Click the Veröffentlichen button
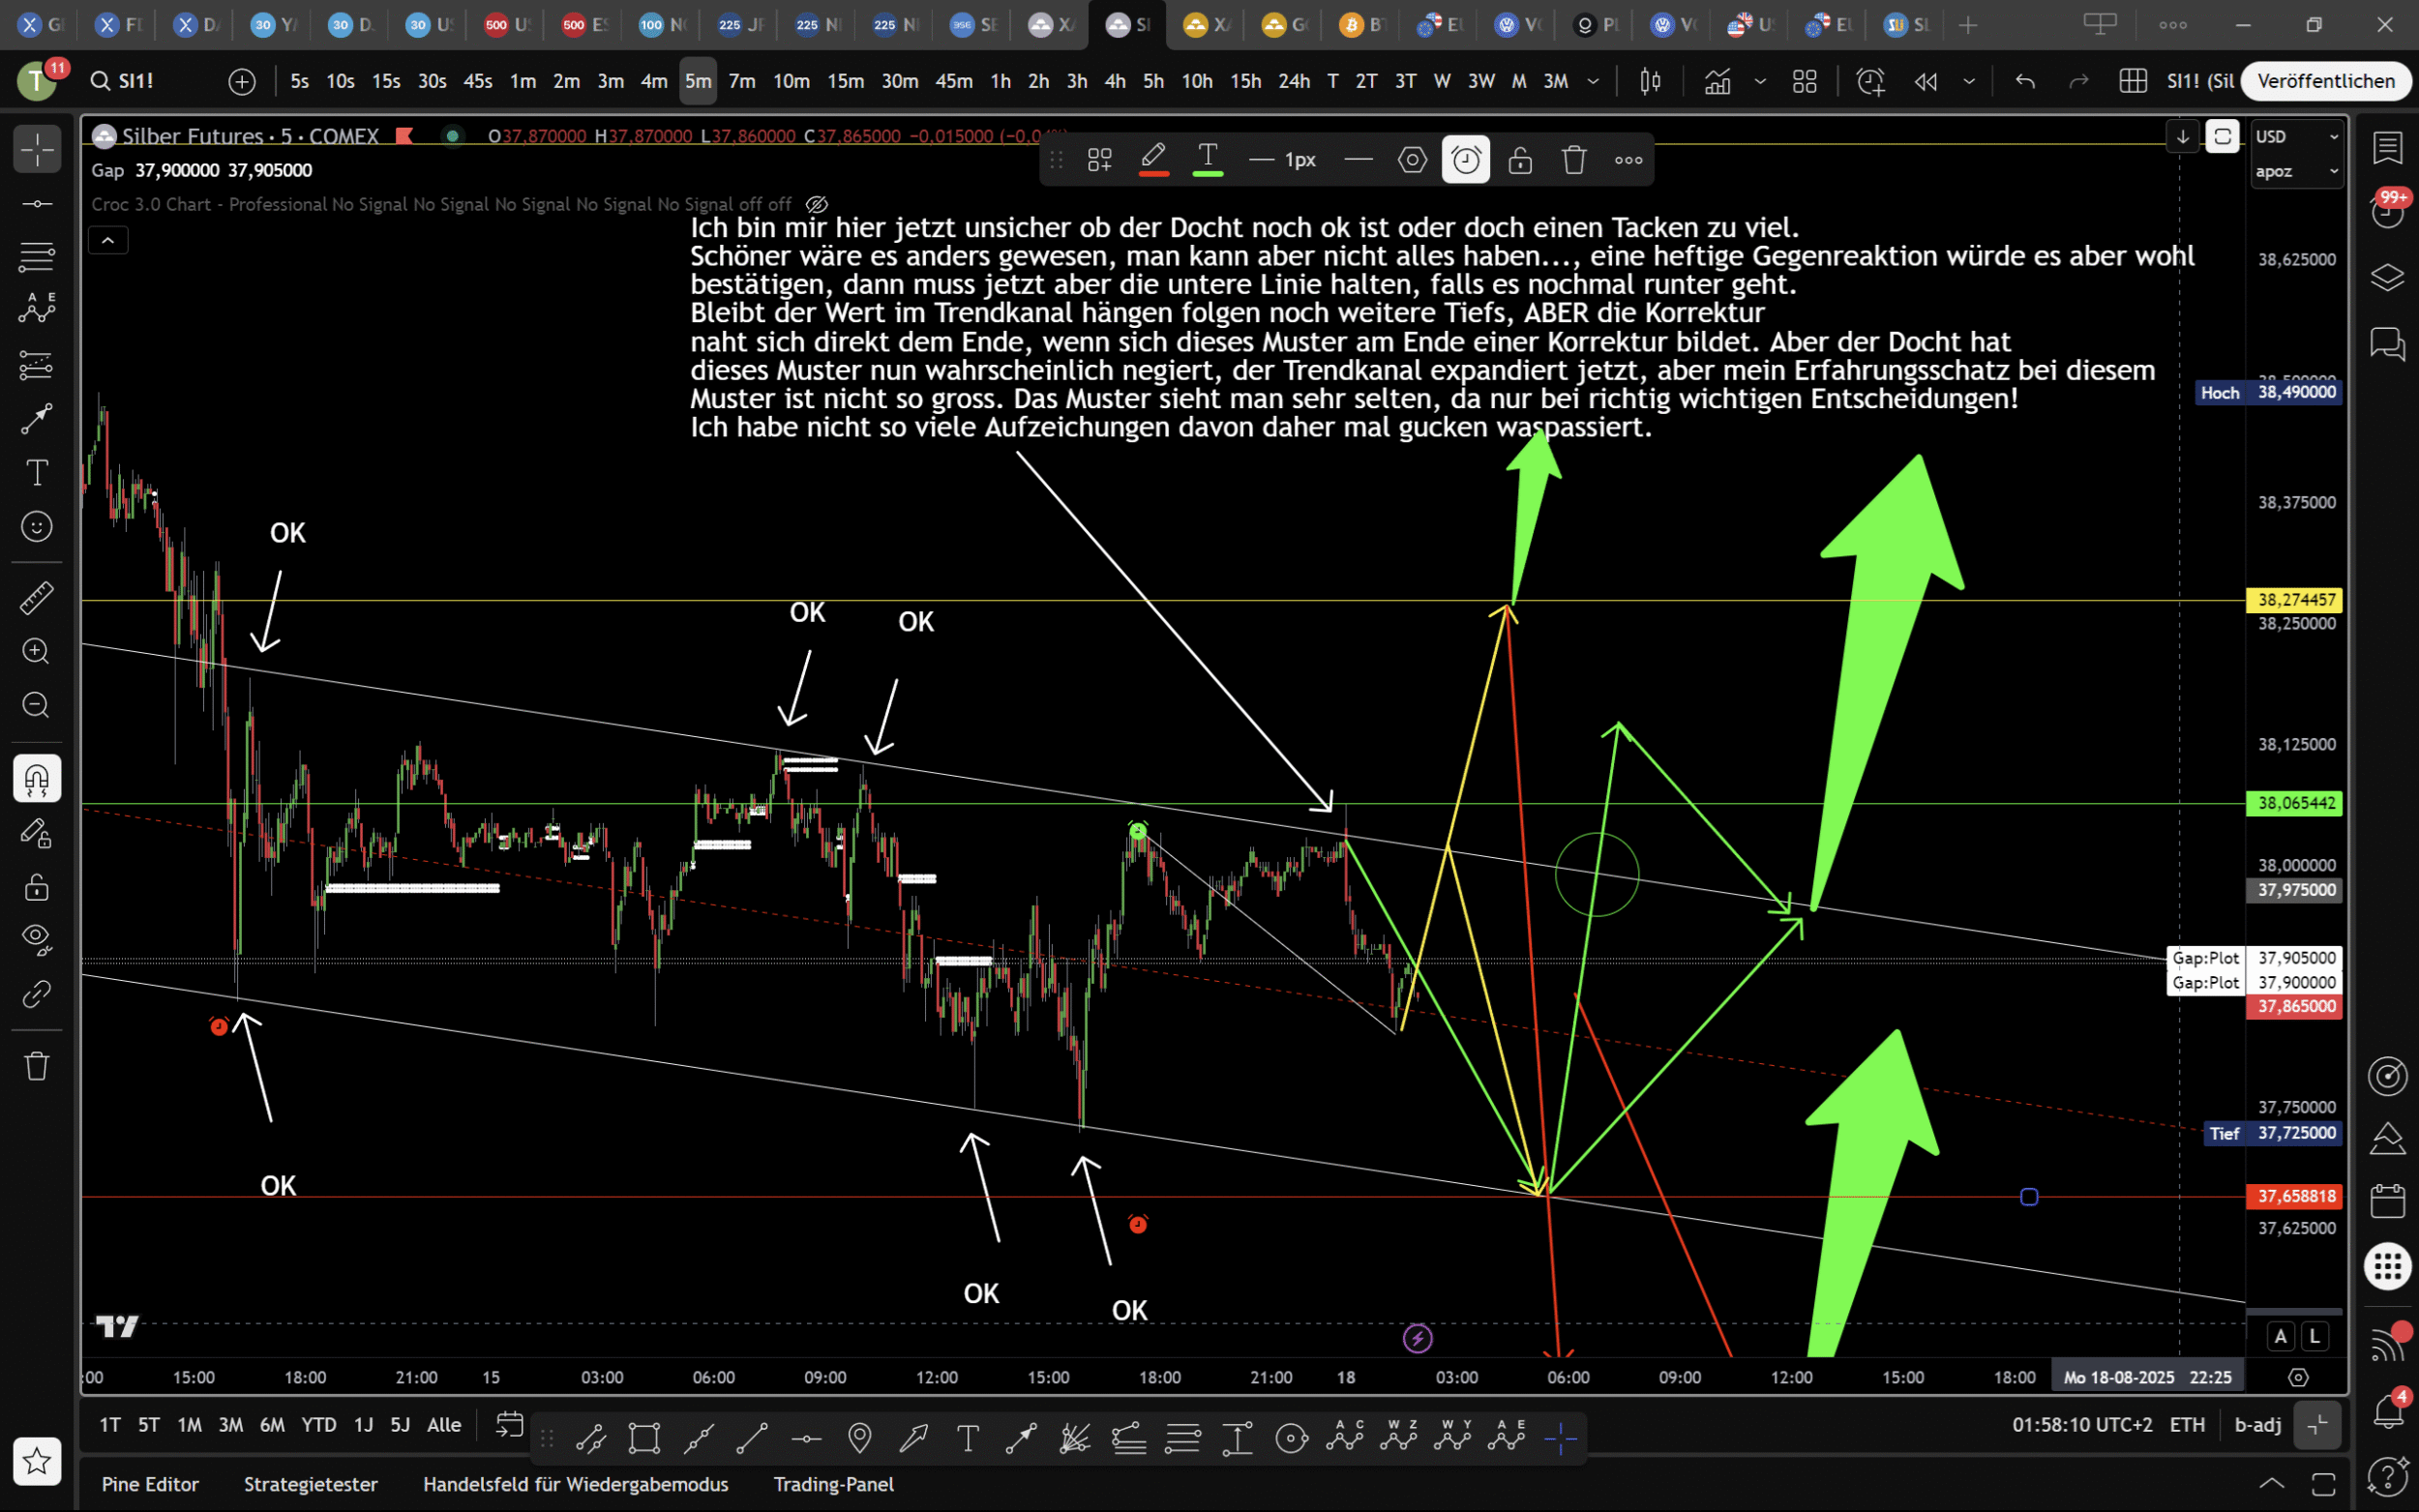The image size is (2419, 1512). (2325, 81)
